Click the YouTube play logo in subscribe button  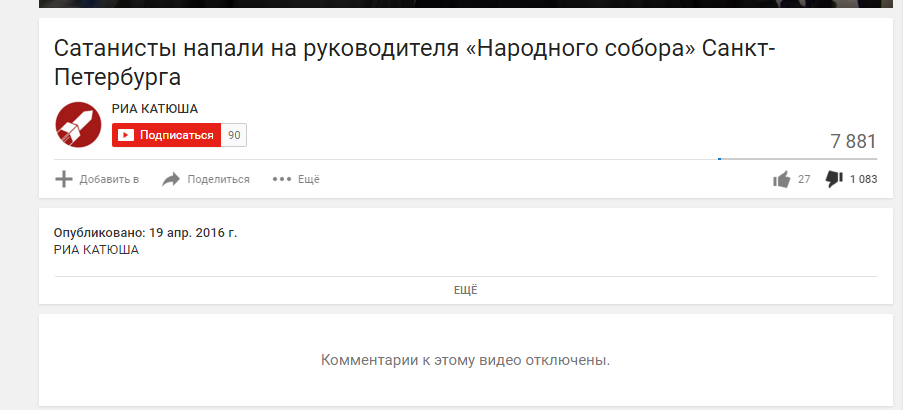pyautogui.click(x=126, y=135)
